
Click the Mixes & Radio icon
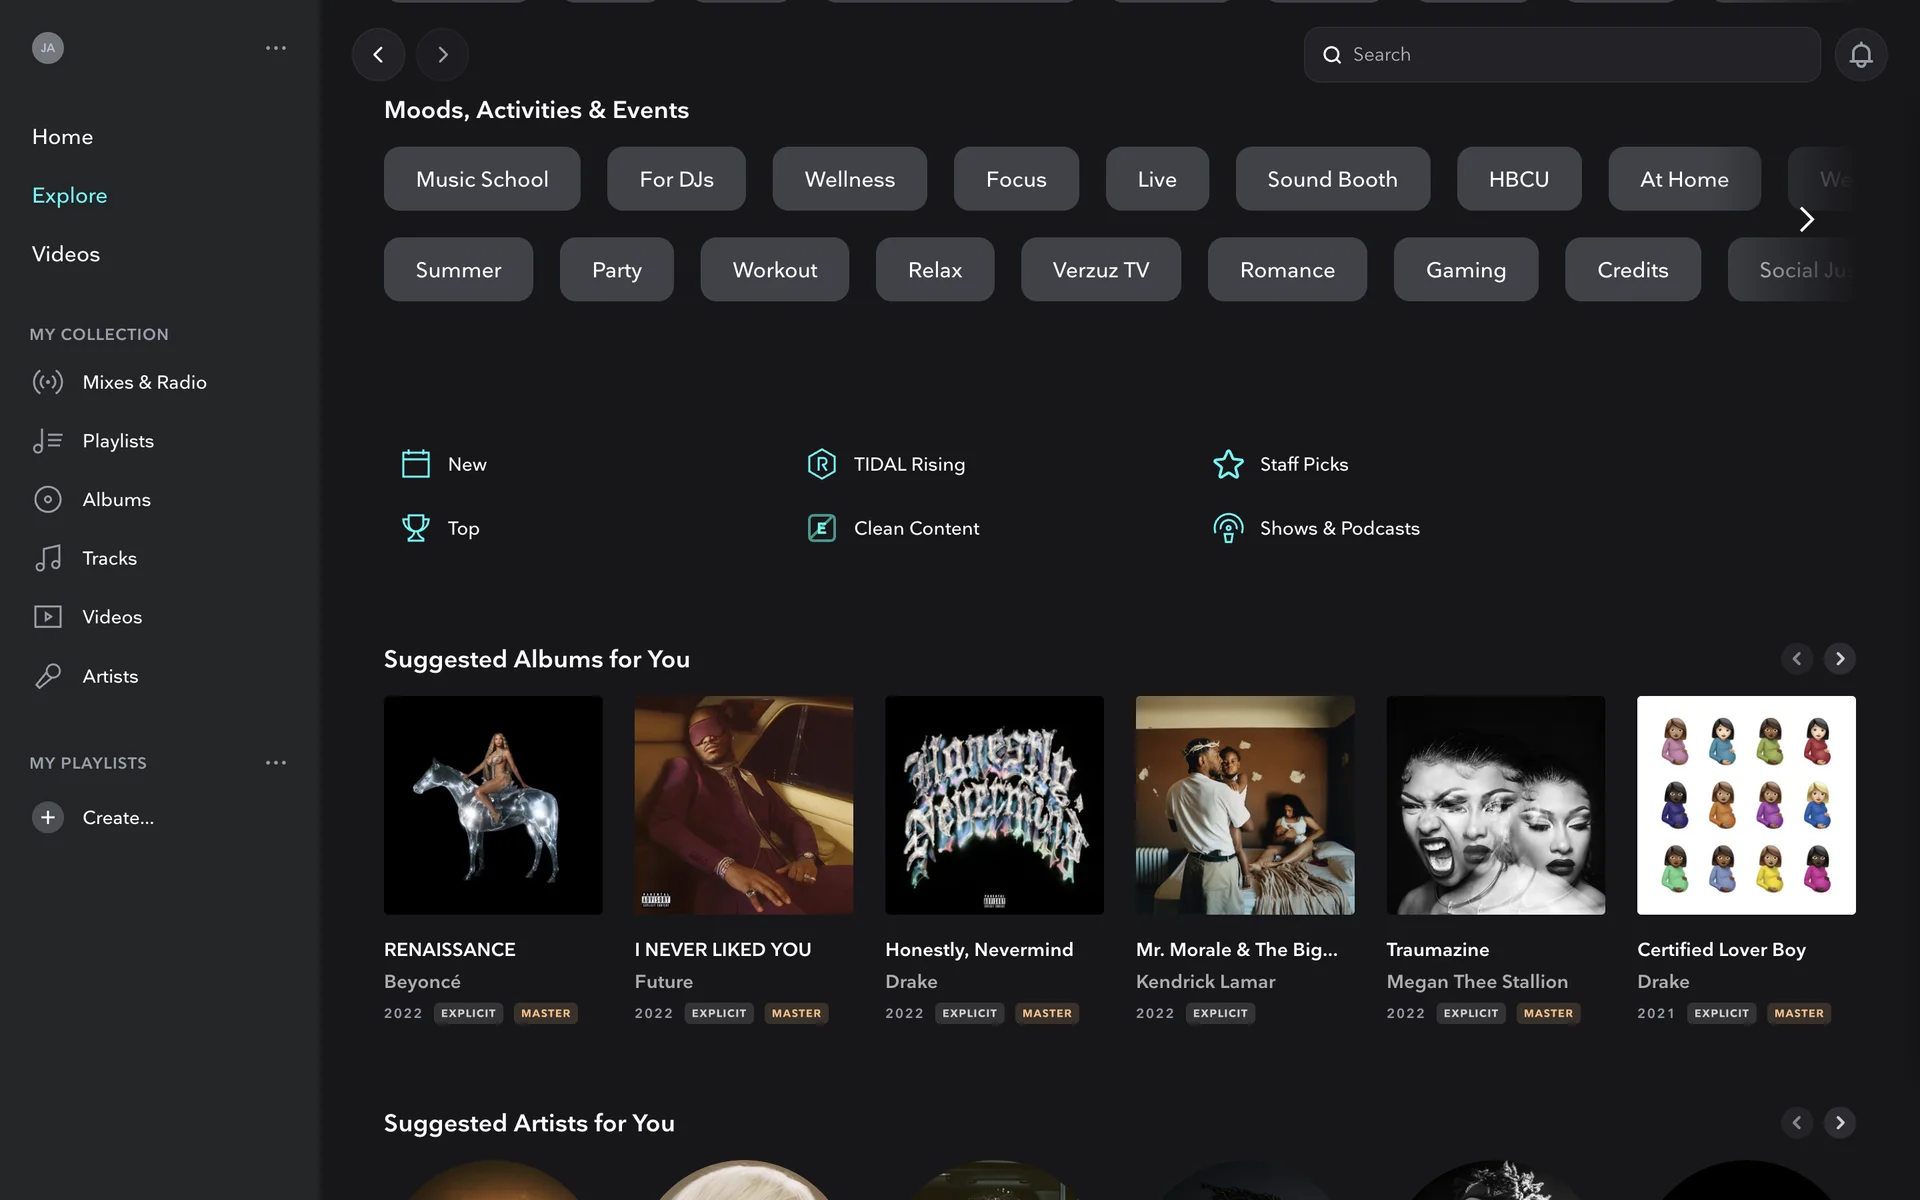(x=47, y=382)
